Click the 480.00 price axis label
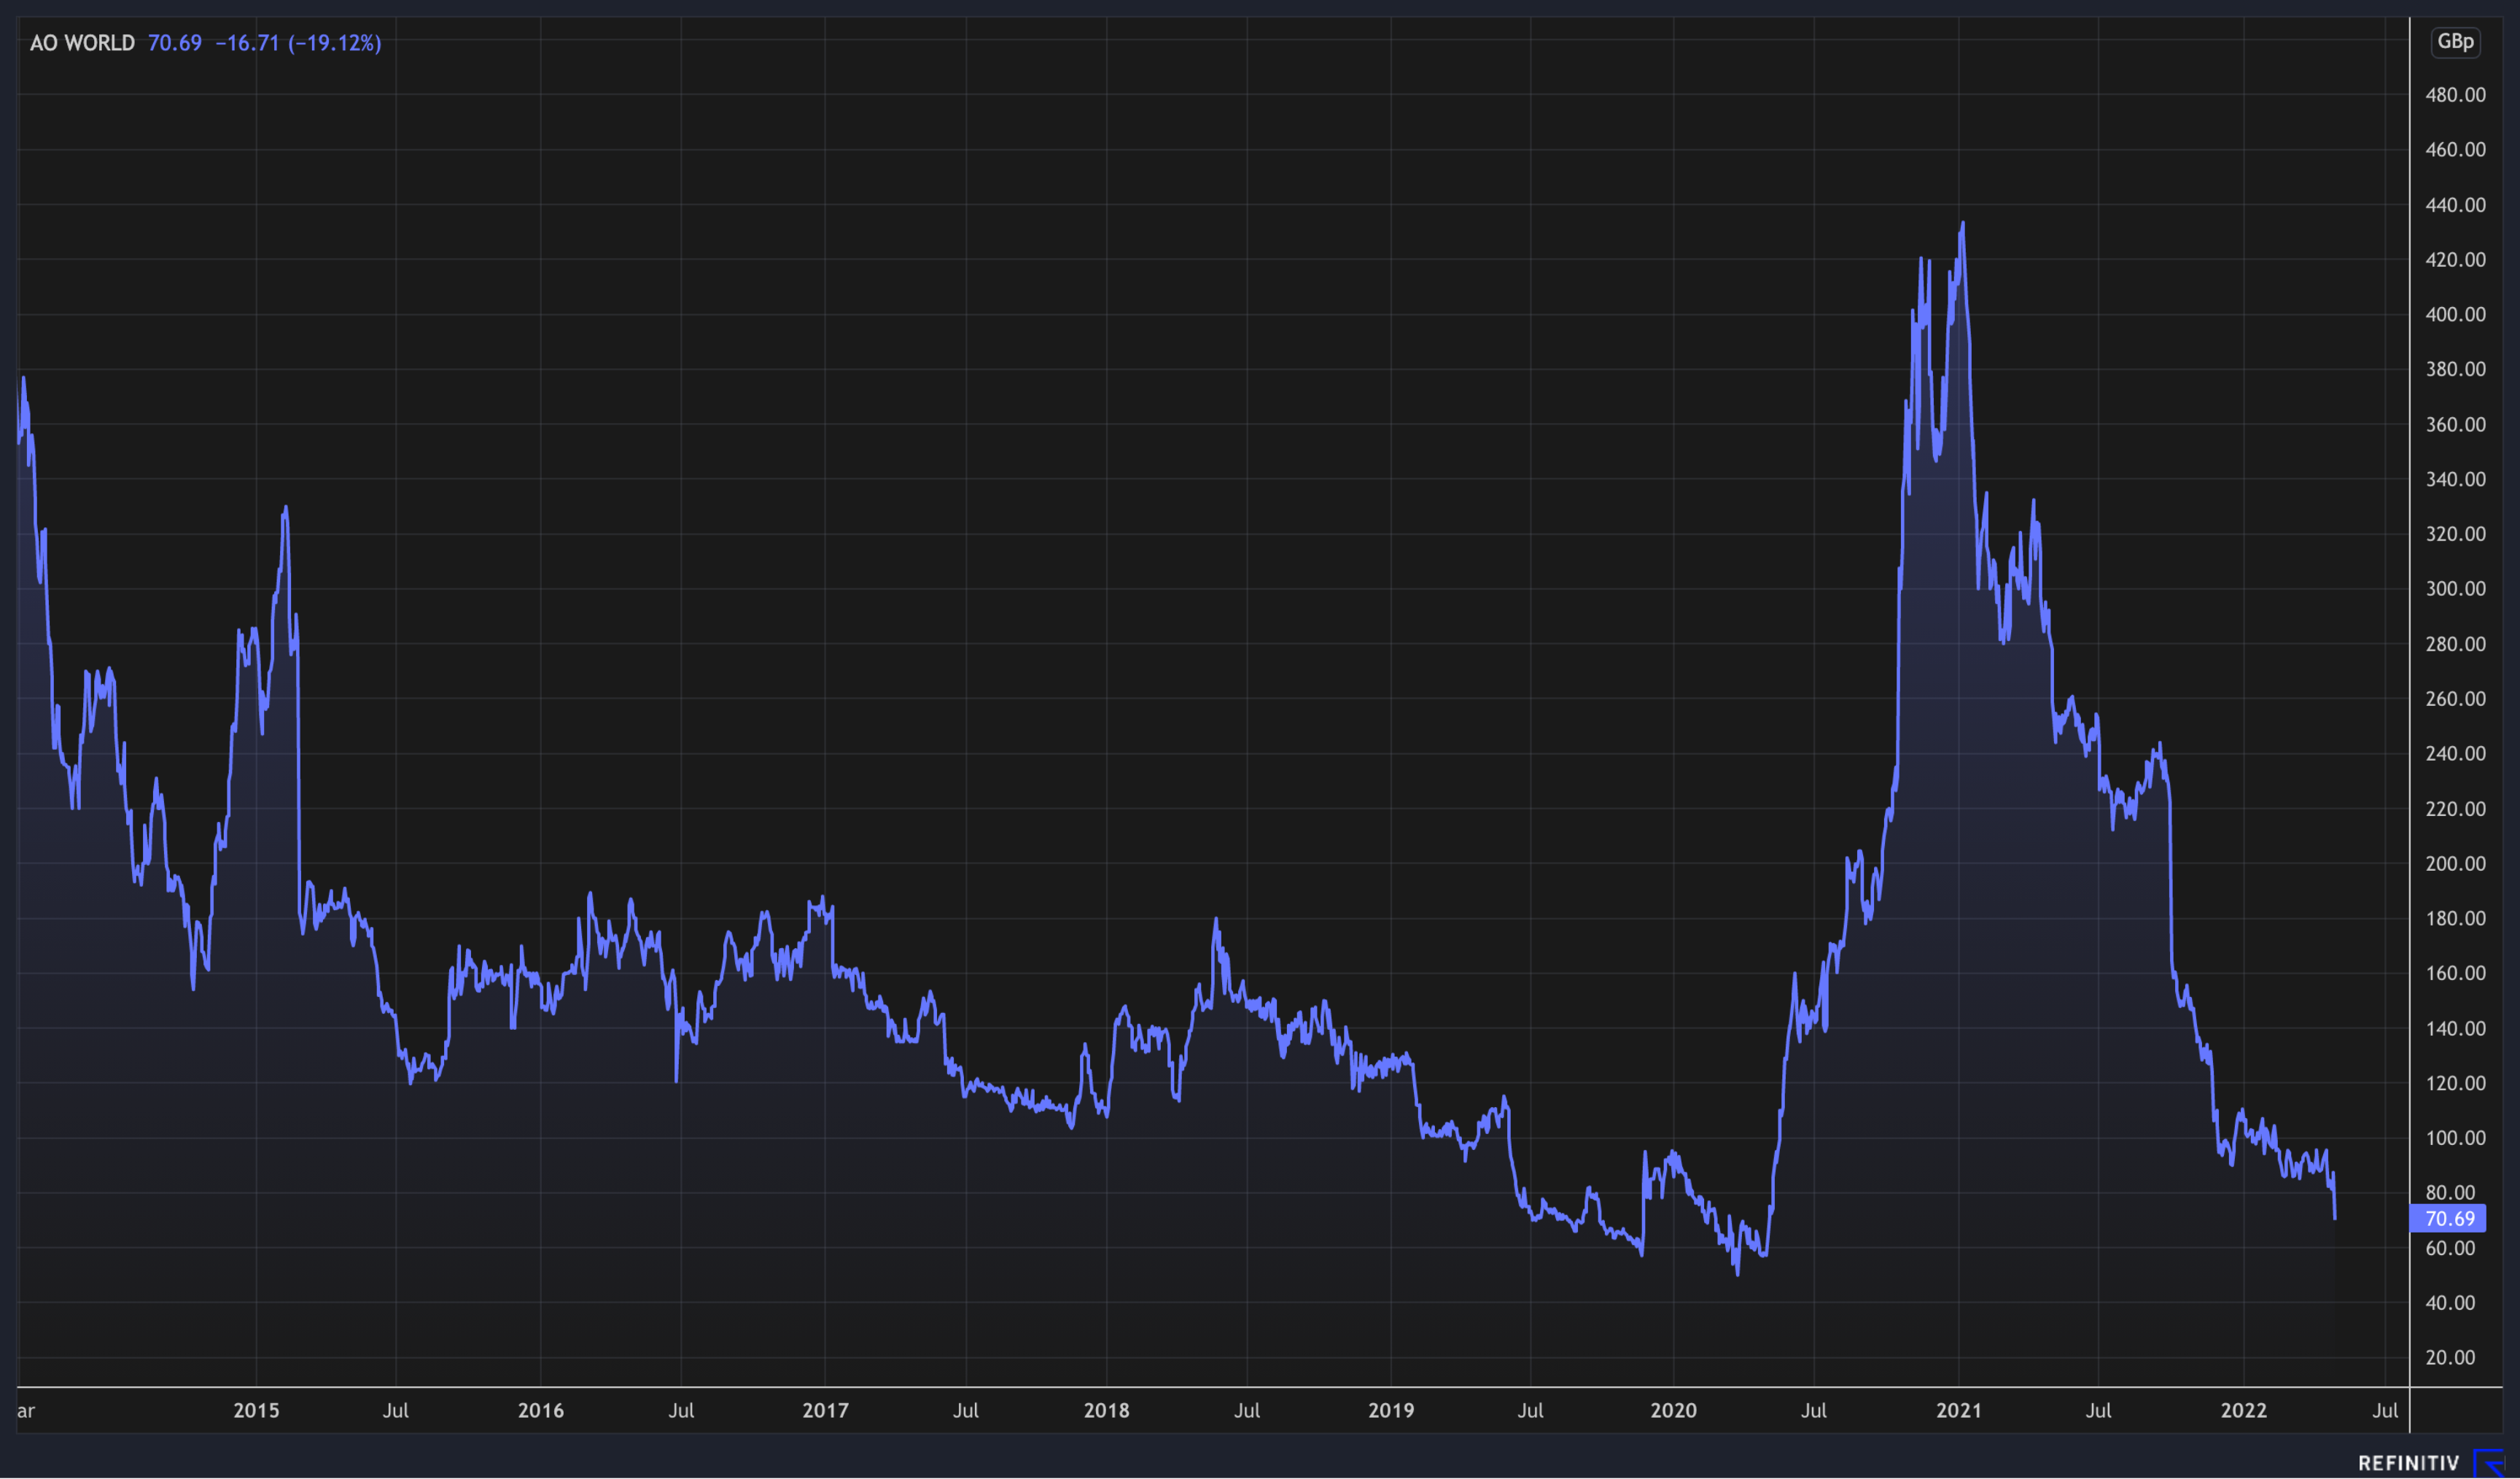The width and height of the screenshot is (2520, 1479). (2455, 95)
